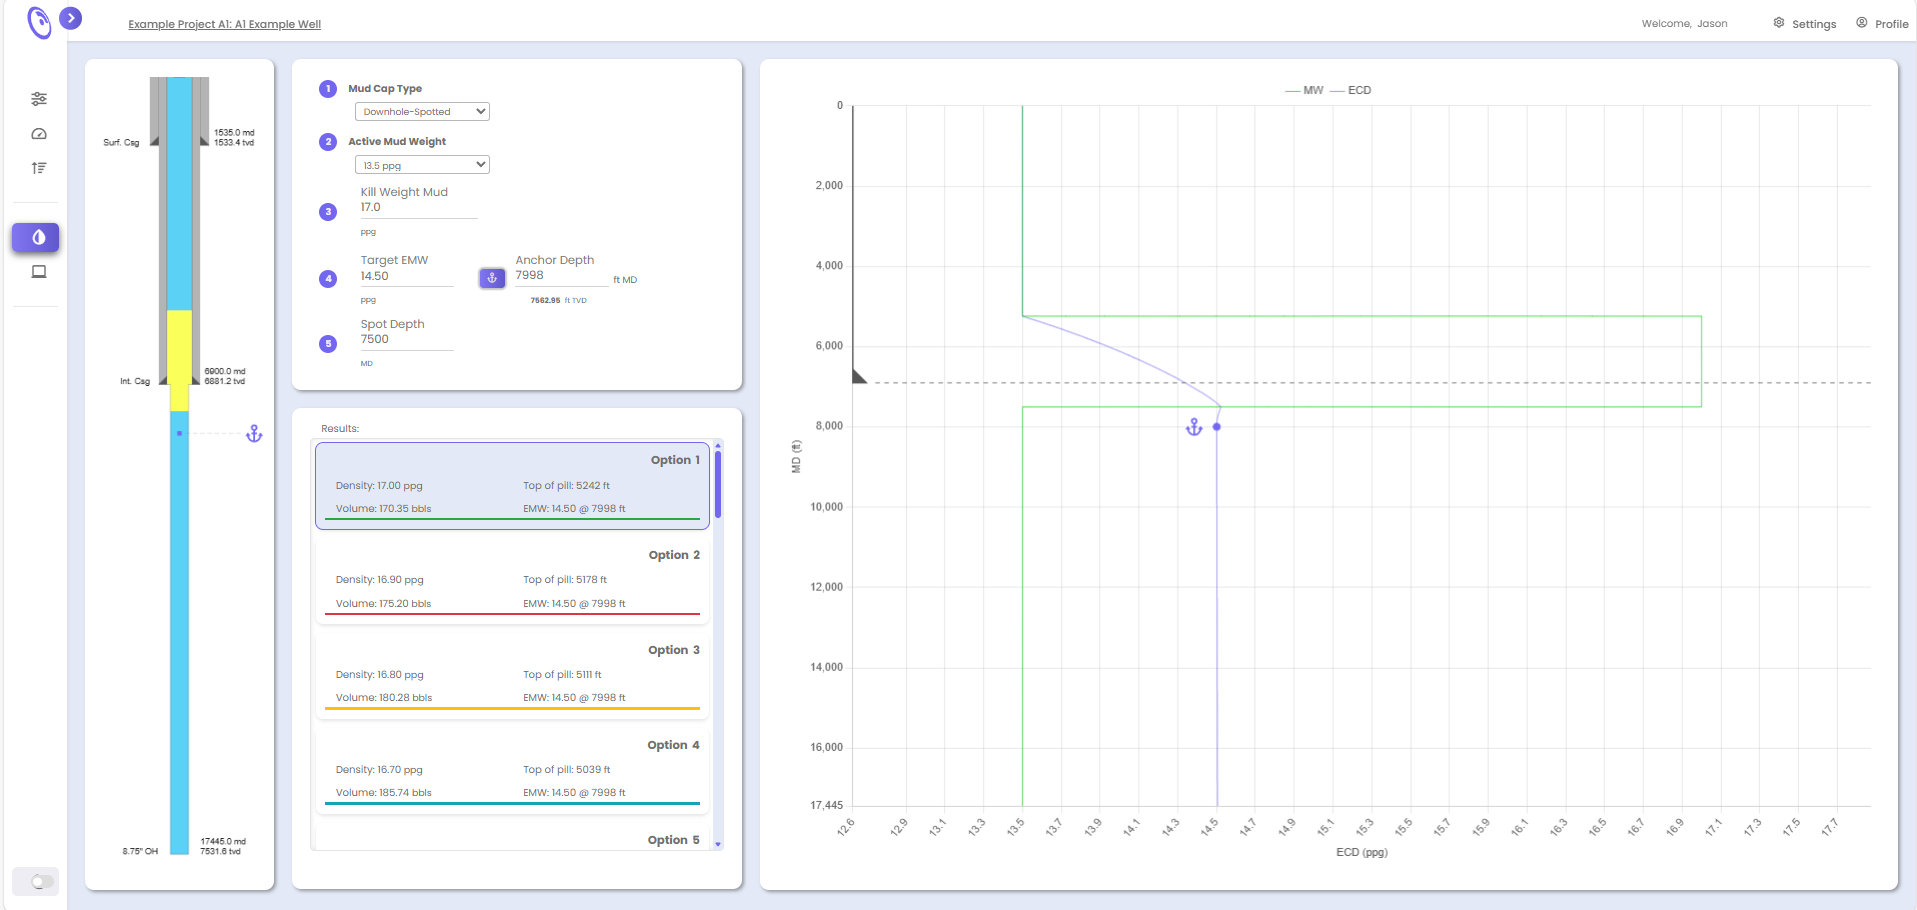The image size is (1917, 910).
Task: Open the laptop icon in sidebar
Action: click(x=39, y=272)
